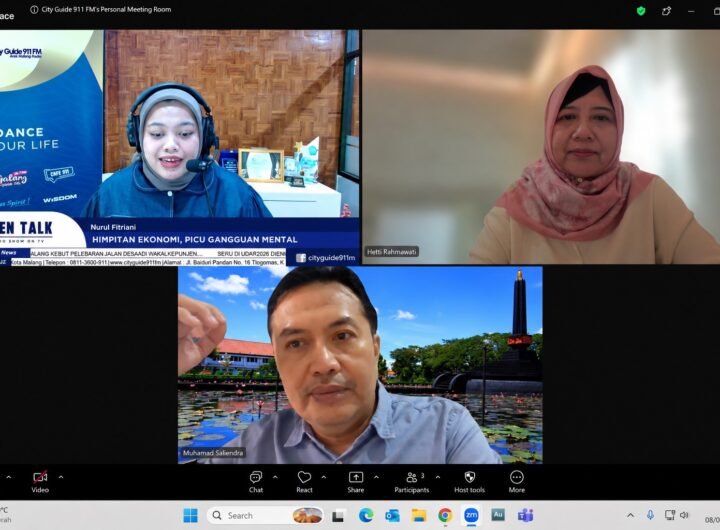Open Microsoft Edge from taskbar
This screenshot has width=720, height=530.
click(366, 515)
